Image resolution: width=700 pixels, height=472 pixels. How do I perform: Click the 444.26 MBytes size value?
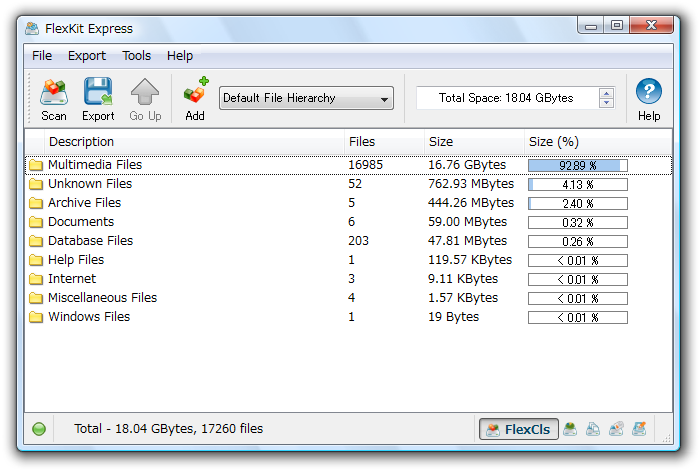point(471,203)
